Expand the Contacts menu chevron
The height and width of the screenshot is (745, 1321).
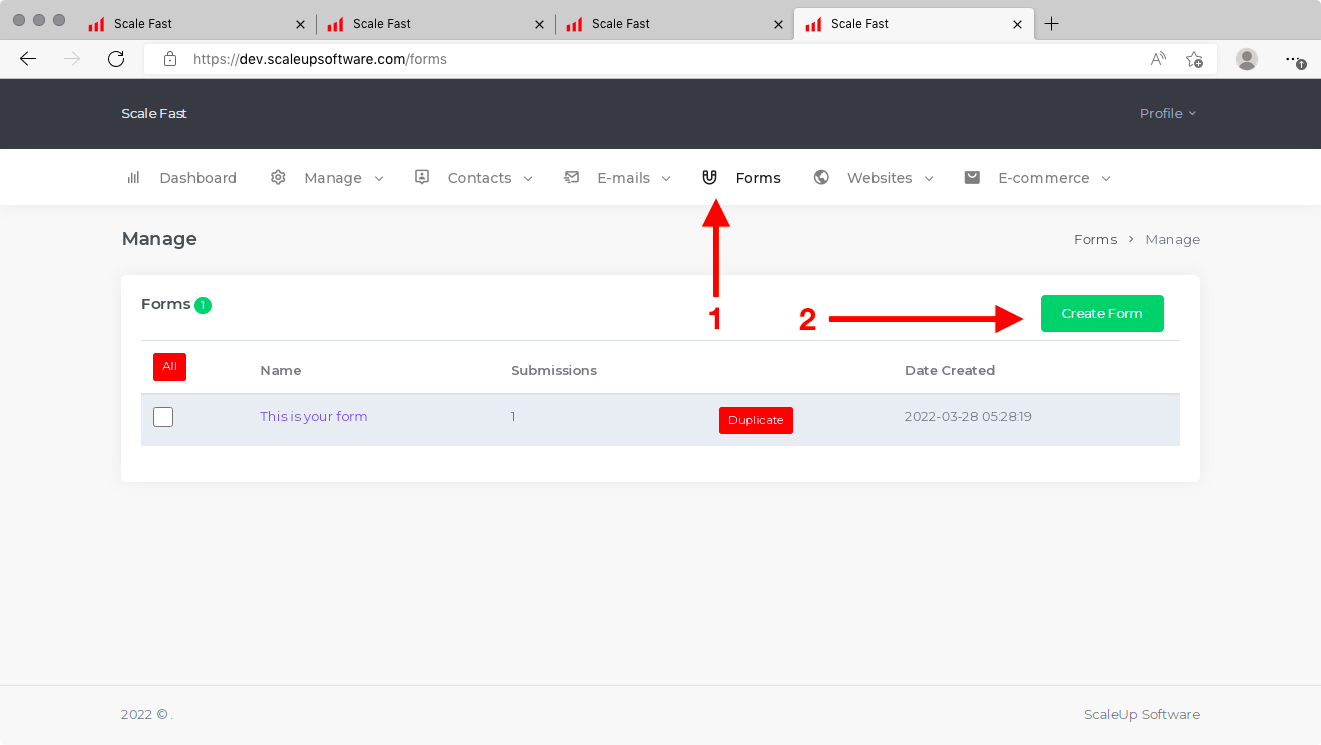528,178
